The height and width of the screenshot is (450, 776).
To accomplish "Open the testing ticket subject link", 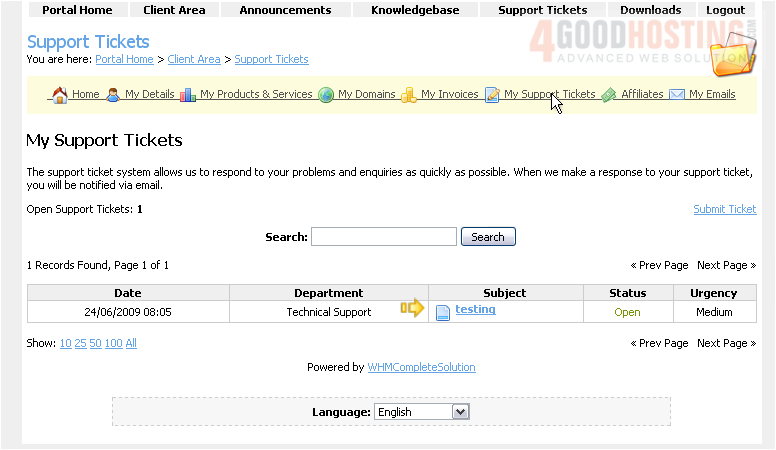I will click(475, 310).
